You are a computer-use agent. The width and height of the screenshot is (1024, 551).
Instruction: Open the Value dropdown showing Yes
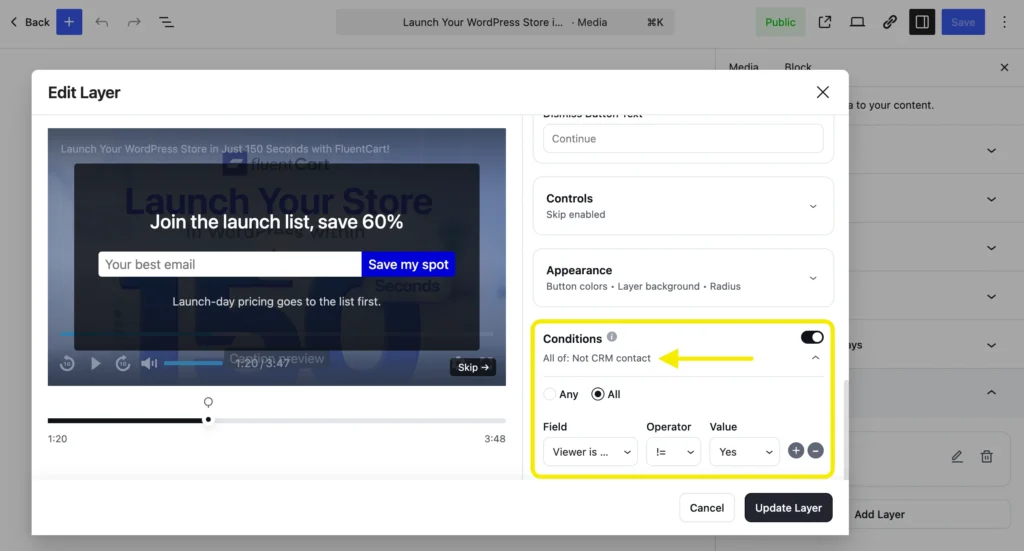coord(744,452)
